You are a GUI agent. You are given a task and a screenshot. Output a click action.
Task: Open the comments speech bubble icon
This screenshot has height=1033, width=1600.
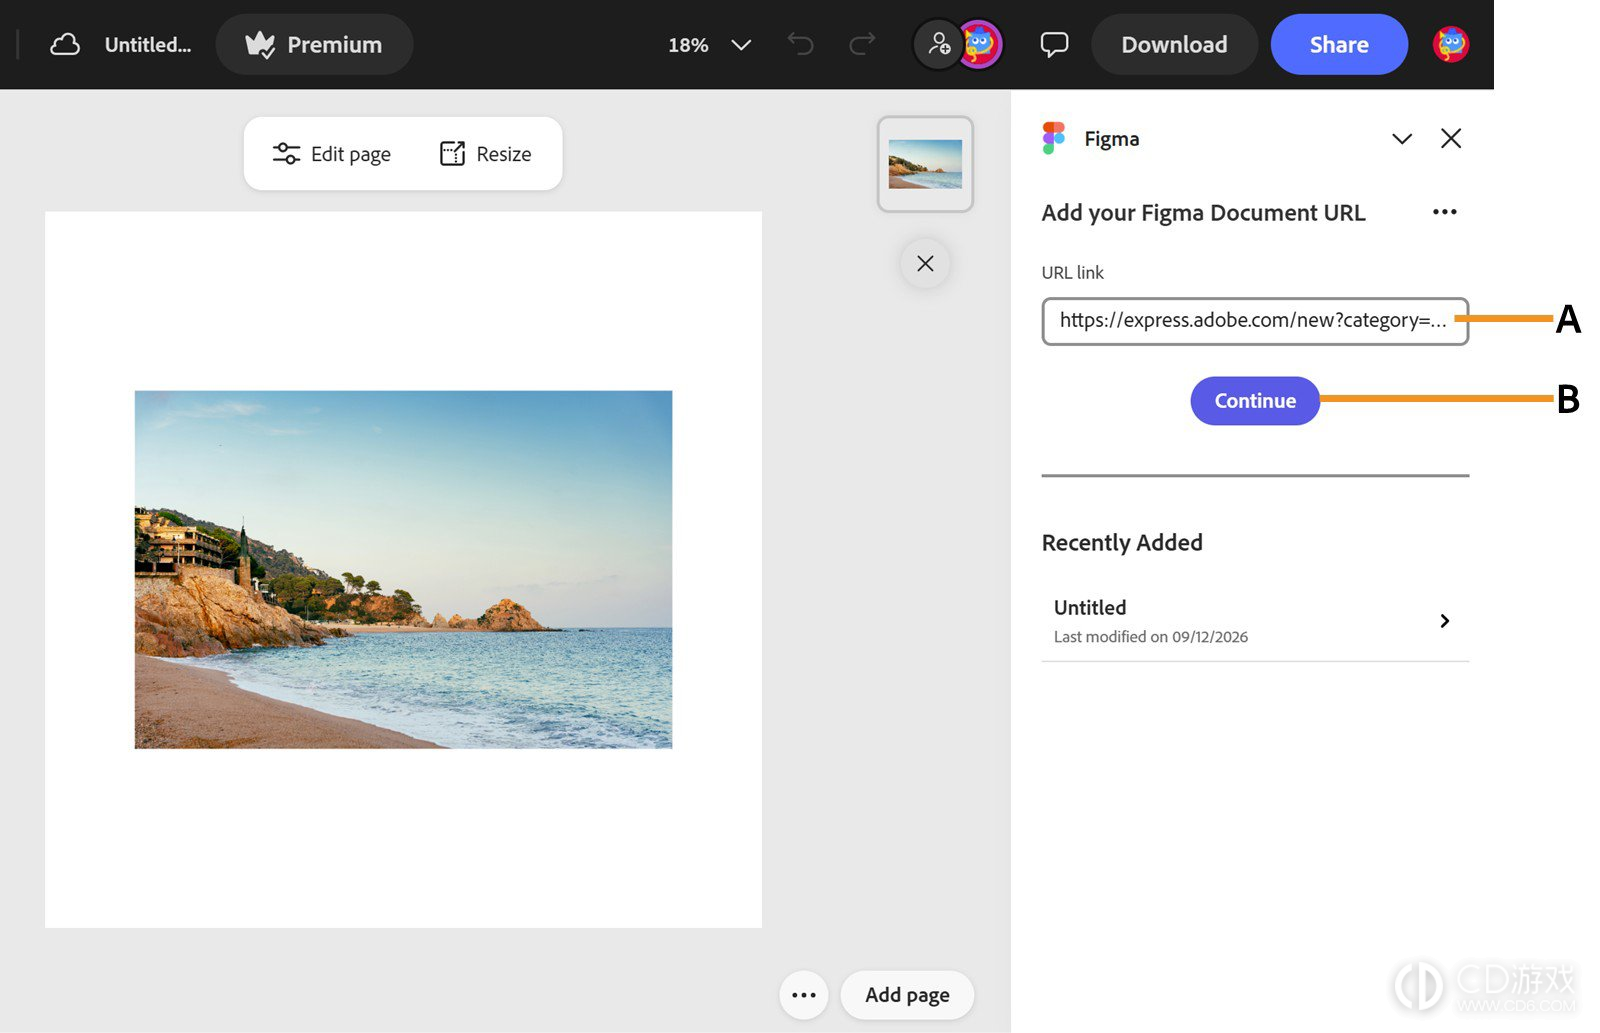(x=1054, y=45)
